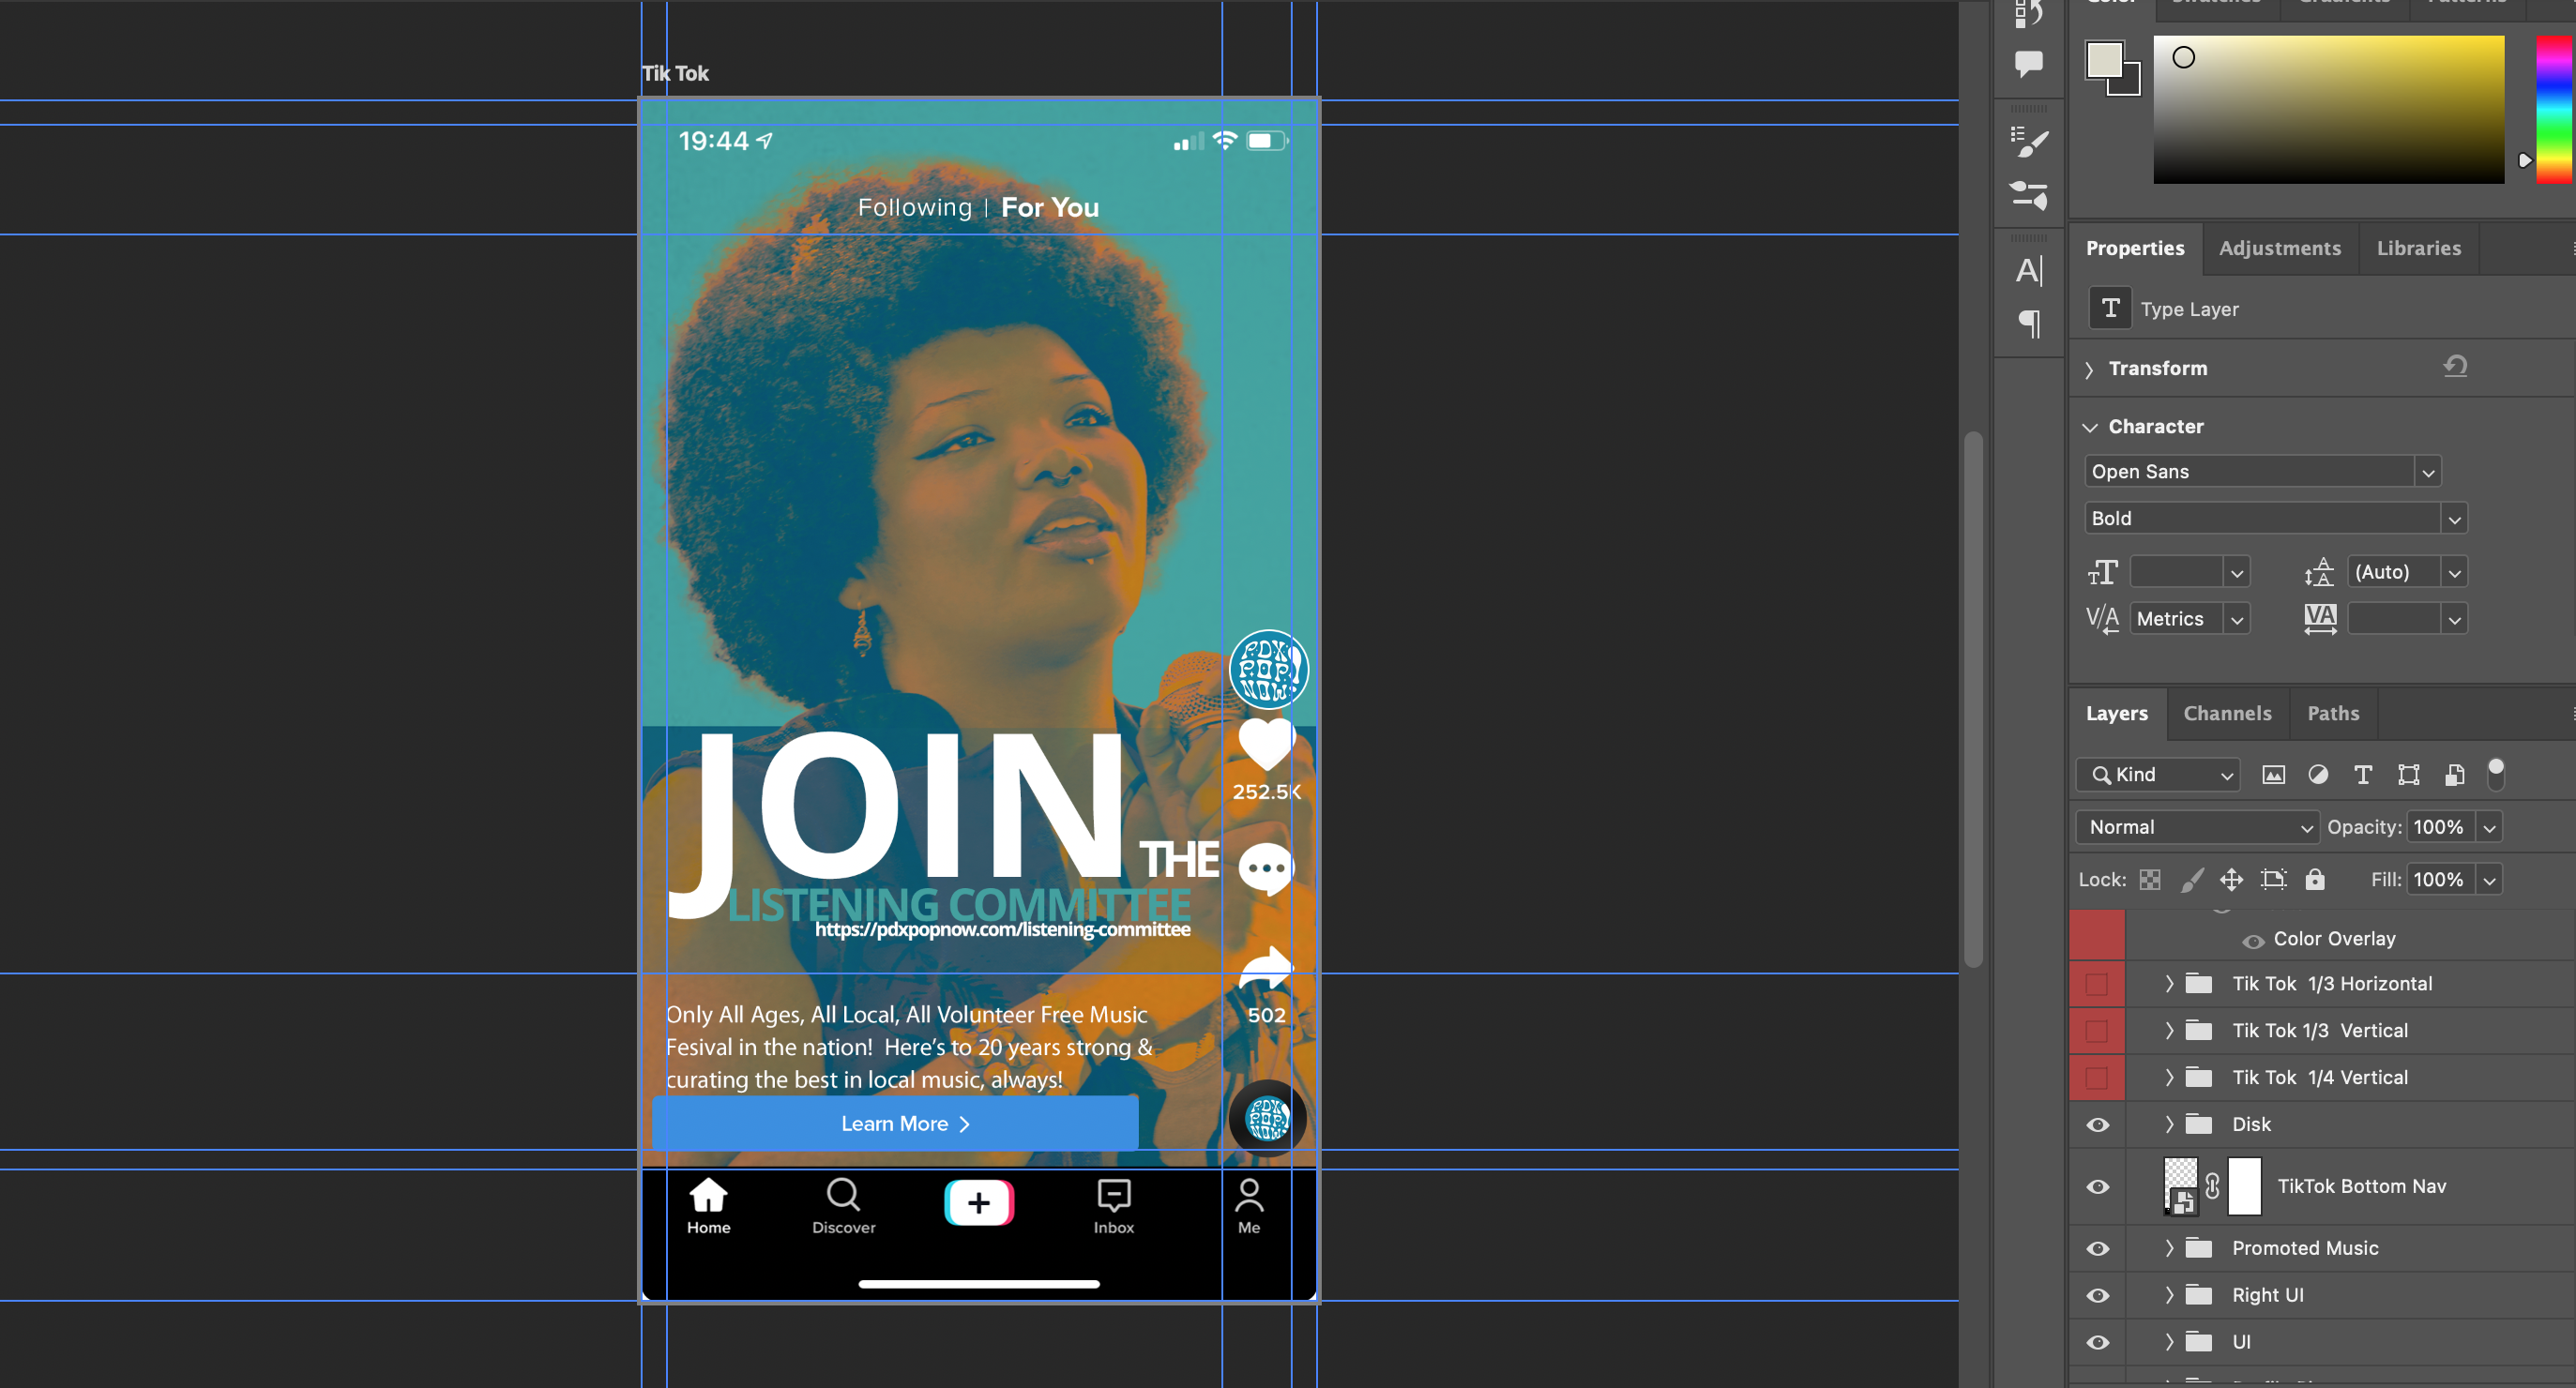Switch to the Libraries tab
This screenshot has width=2576, height=1388.
(2418, 249)
